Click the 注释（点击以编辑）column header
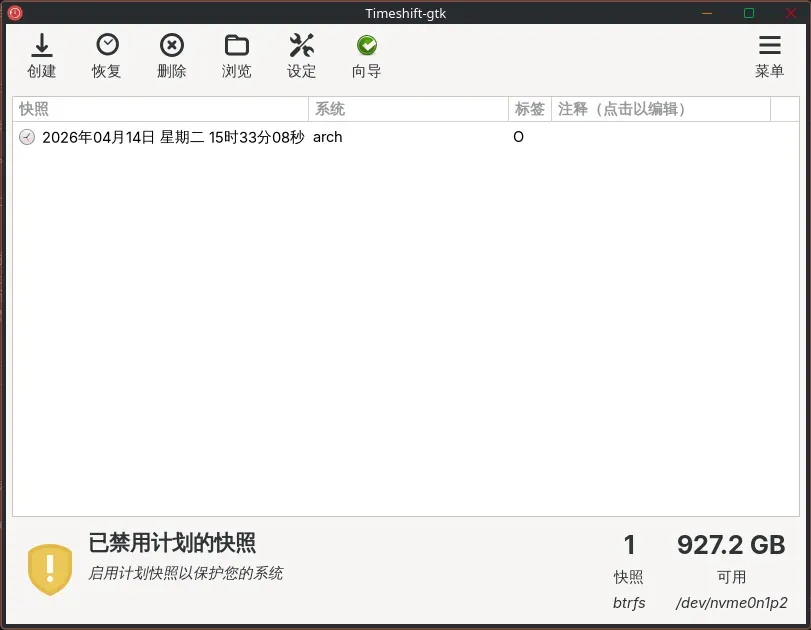This screenshot has width=811, height=630. point(661,109)
